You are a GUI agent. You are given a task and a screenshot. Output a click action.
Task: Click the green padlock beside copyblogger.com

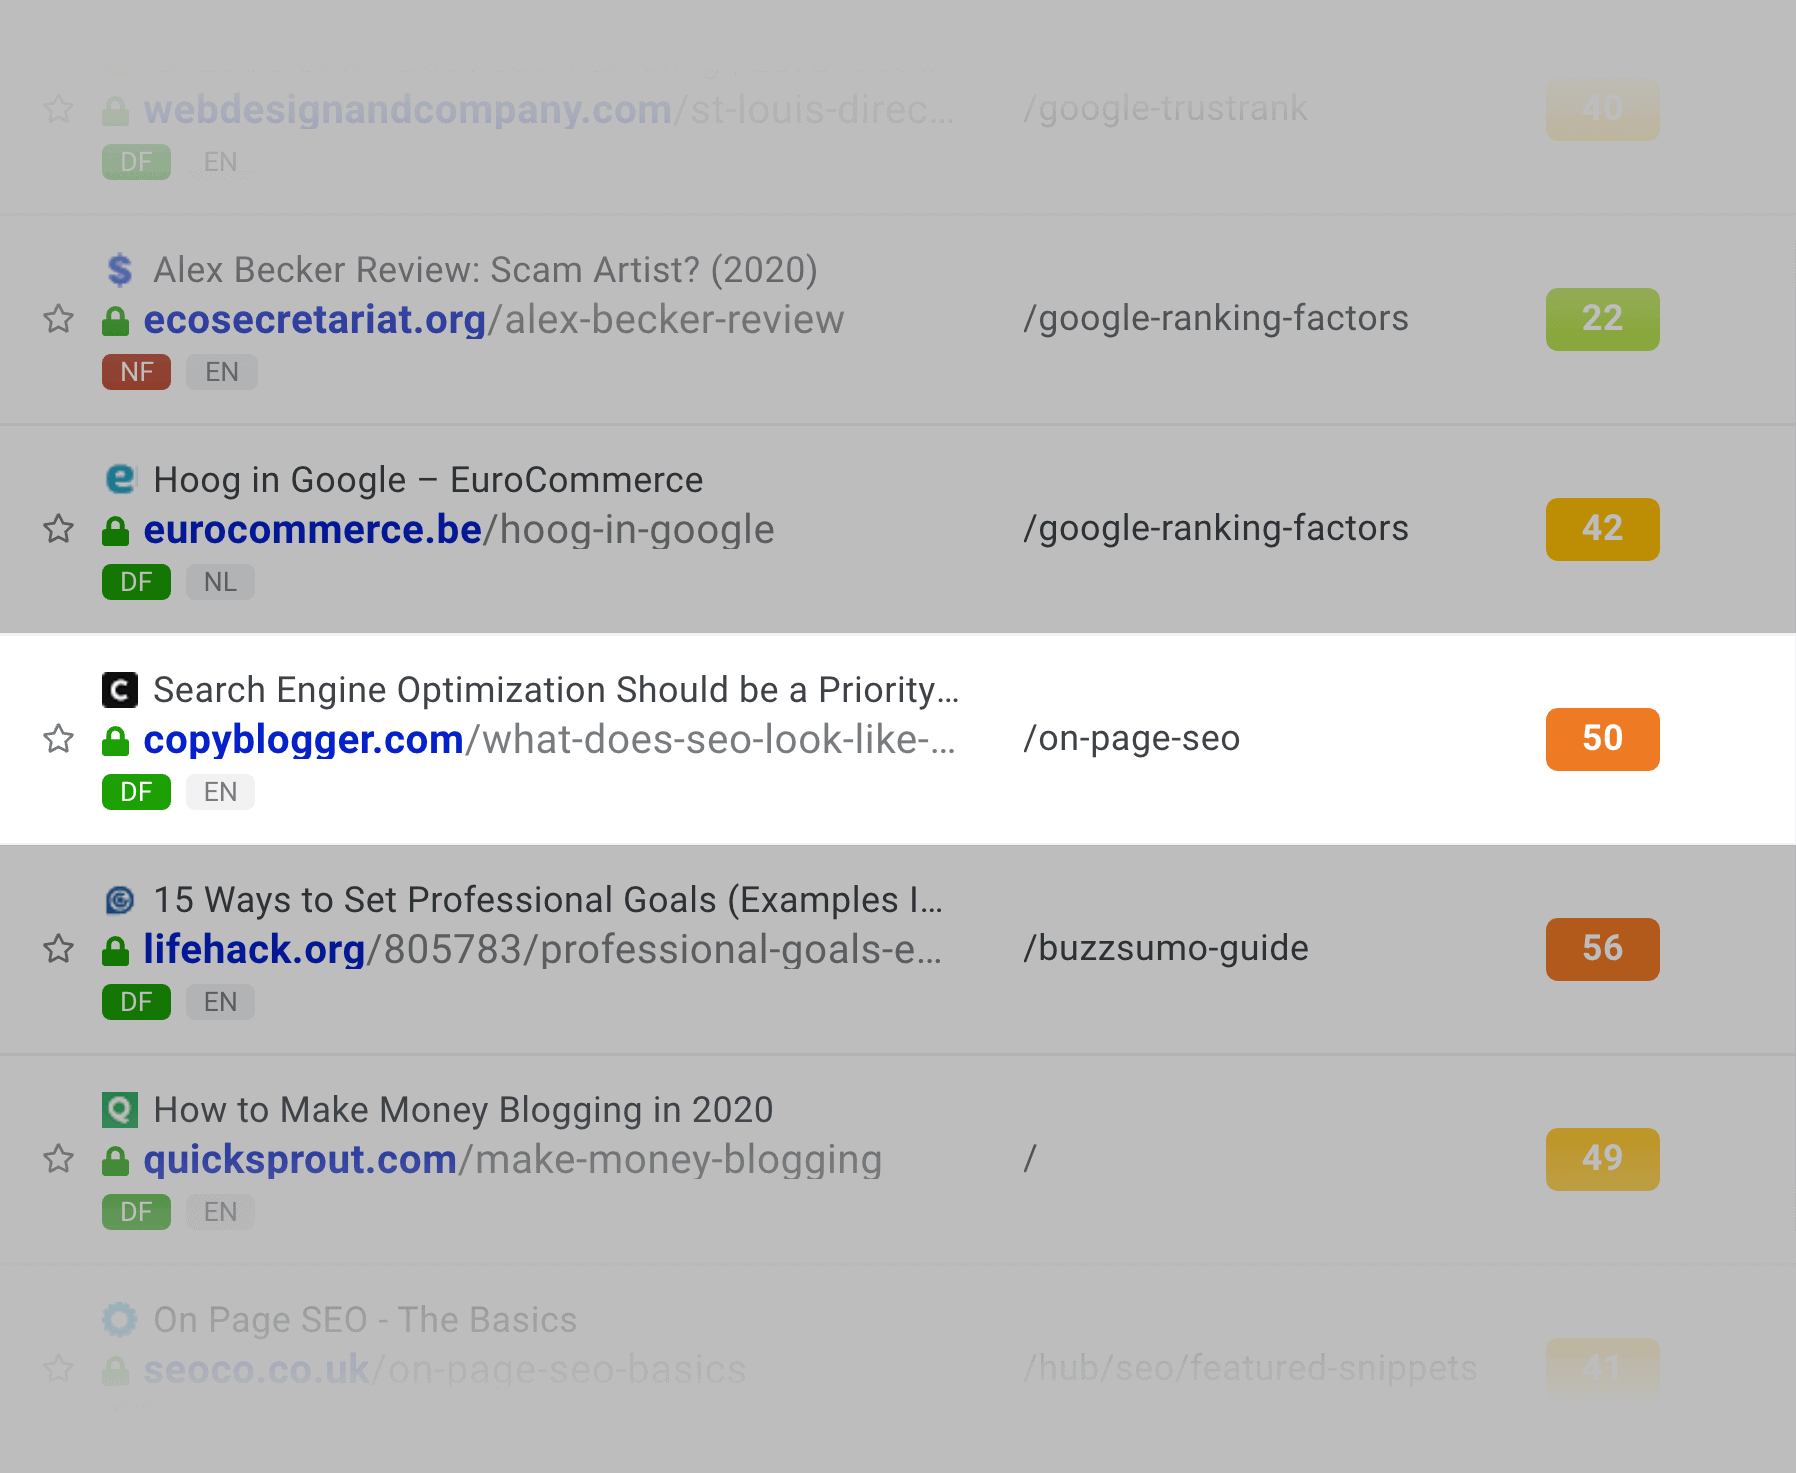pyautogui.click(x=116, y=741)
